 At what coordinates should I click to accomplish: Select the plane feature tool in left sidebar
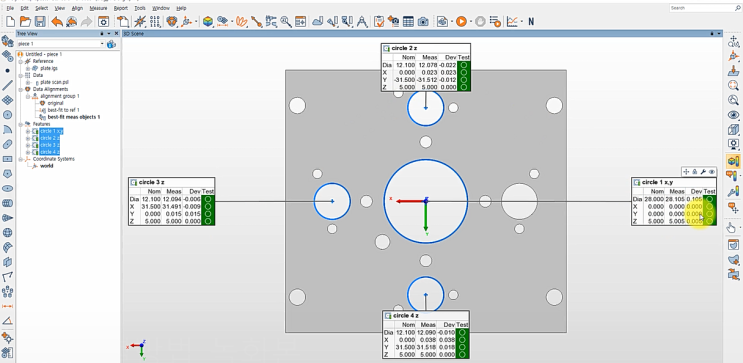point(7,100)
